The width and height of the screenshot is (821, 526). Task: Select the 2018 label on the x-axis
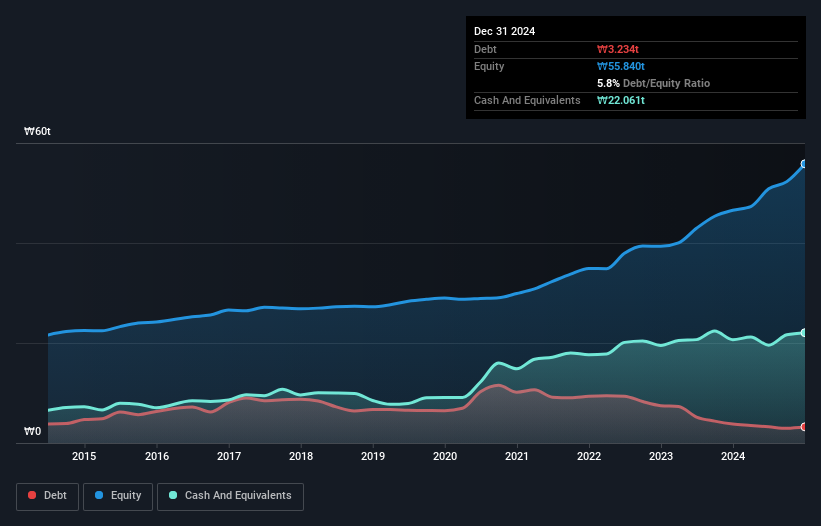click(x=301, y=456)
